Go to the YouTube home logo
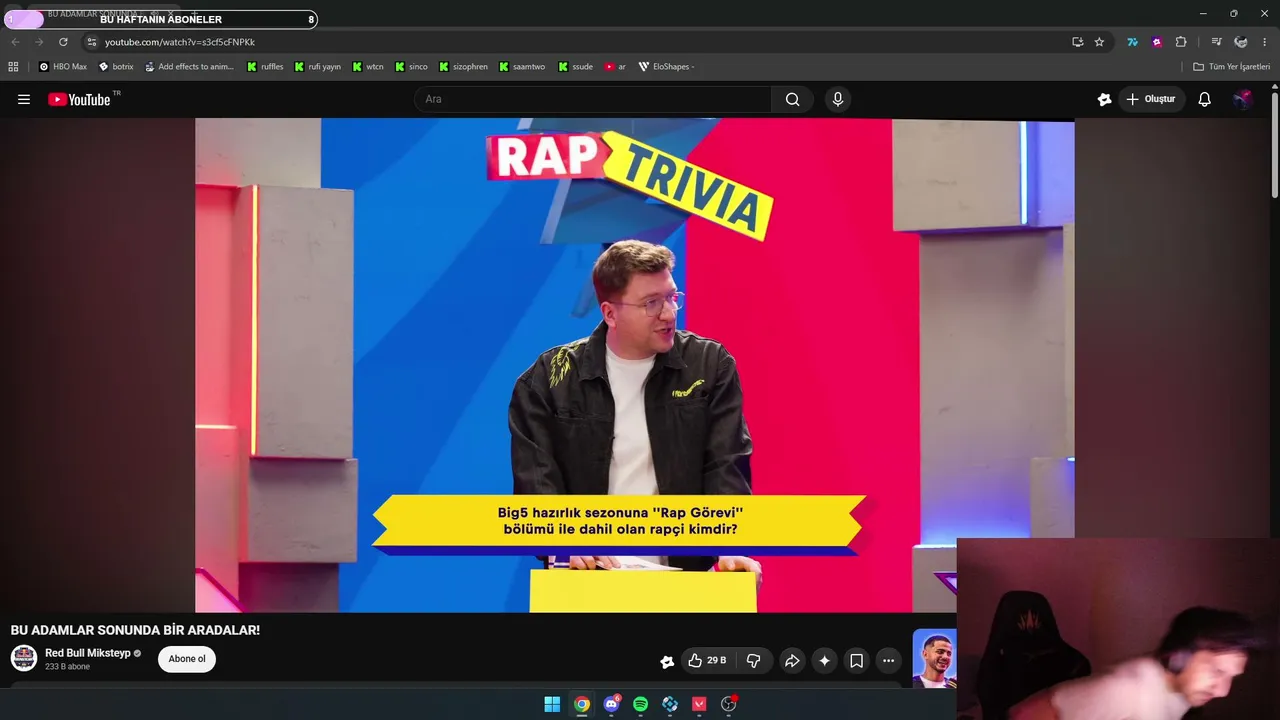This screenshot has height=720, width=1280. [79, 99]
